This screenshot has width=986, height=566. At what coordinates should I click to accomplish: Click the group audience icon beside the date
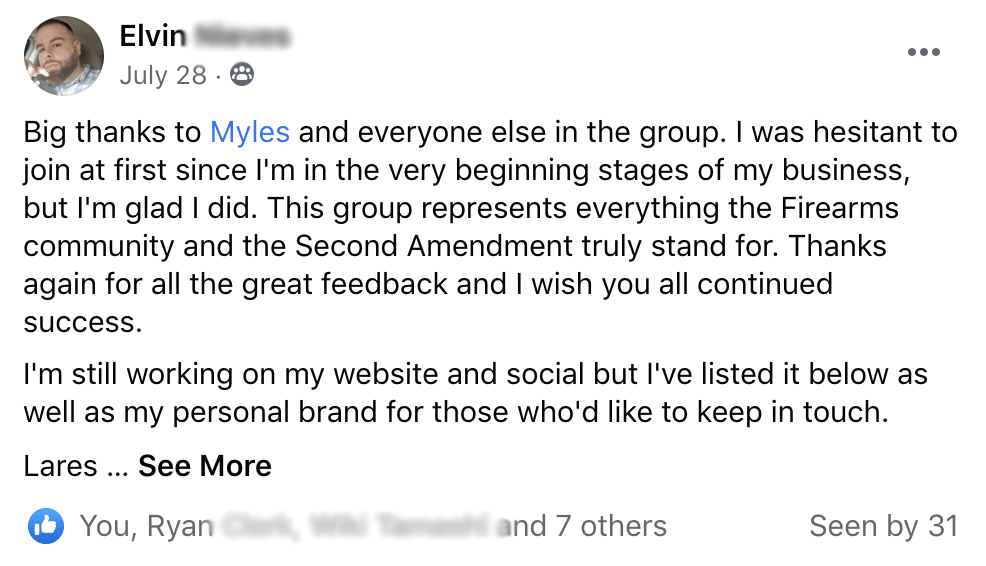pos(242,75)
